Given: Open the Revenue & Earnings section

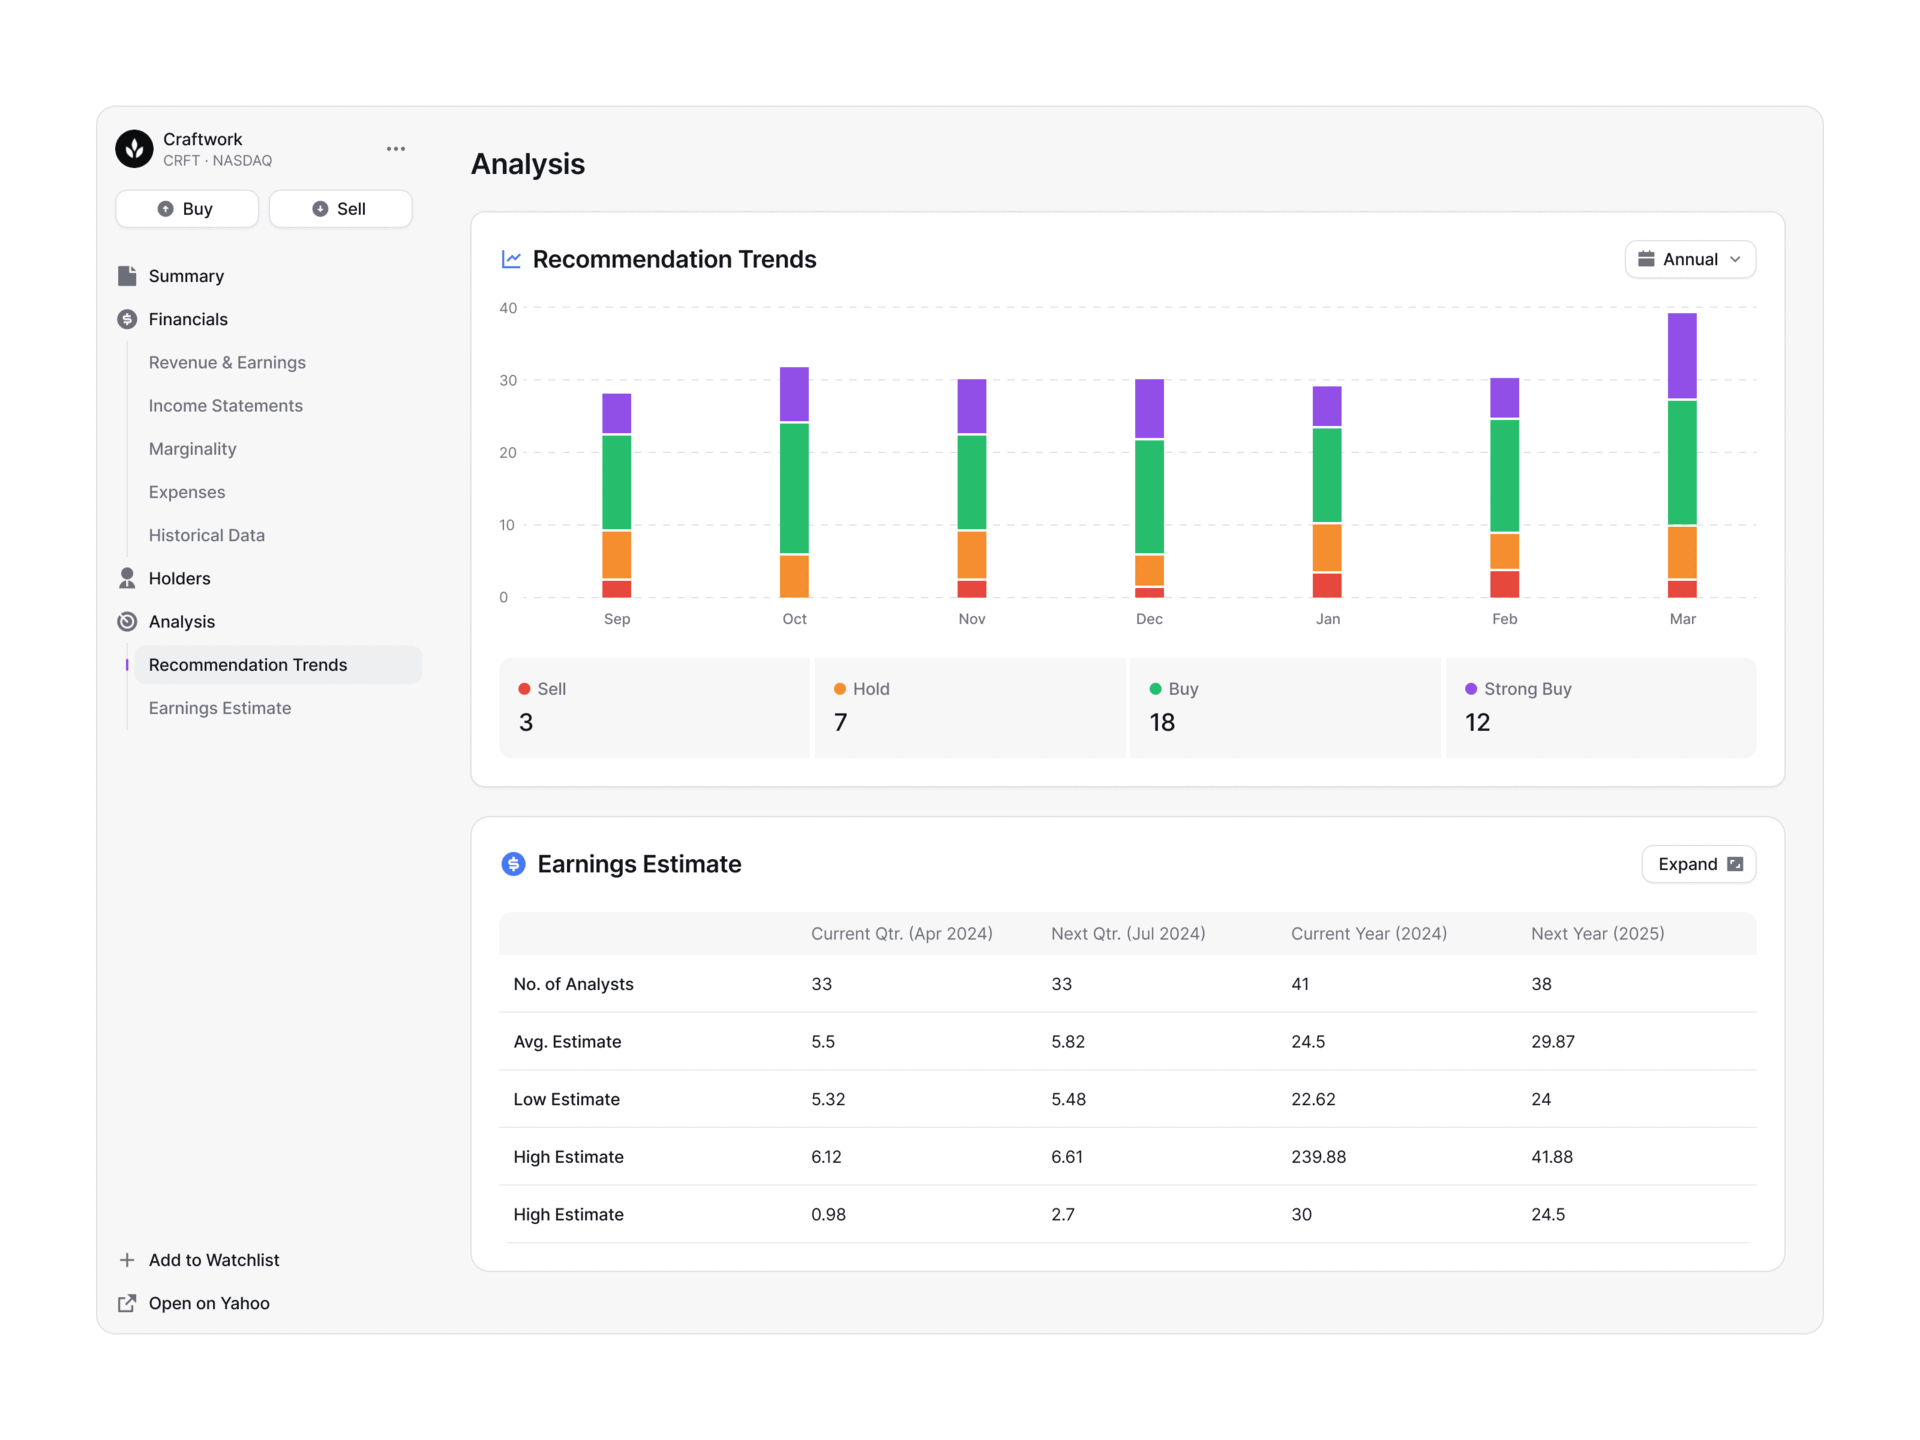Looking at the screenshot, I should point(227,363).
